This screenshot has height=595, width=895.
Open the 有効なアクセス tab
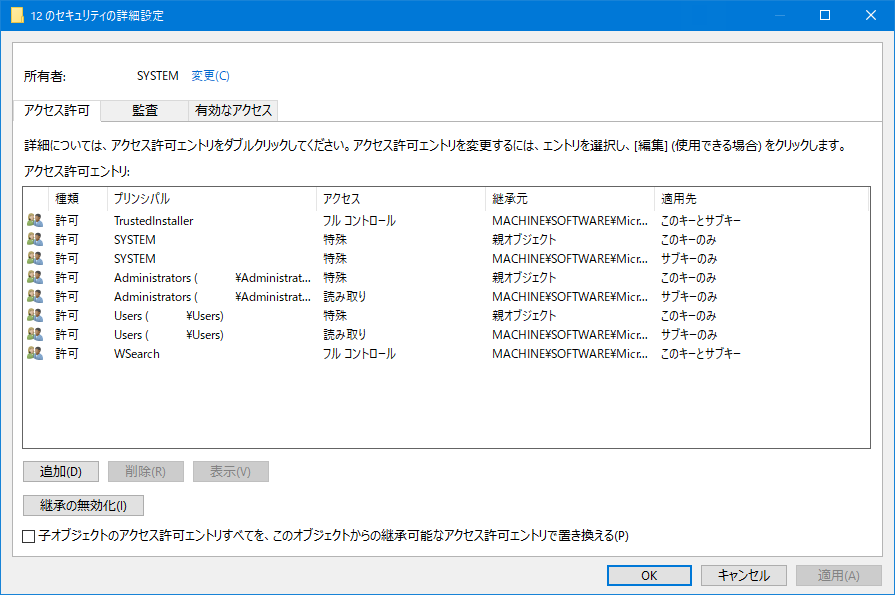click(x=232, y=110)
